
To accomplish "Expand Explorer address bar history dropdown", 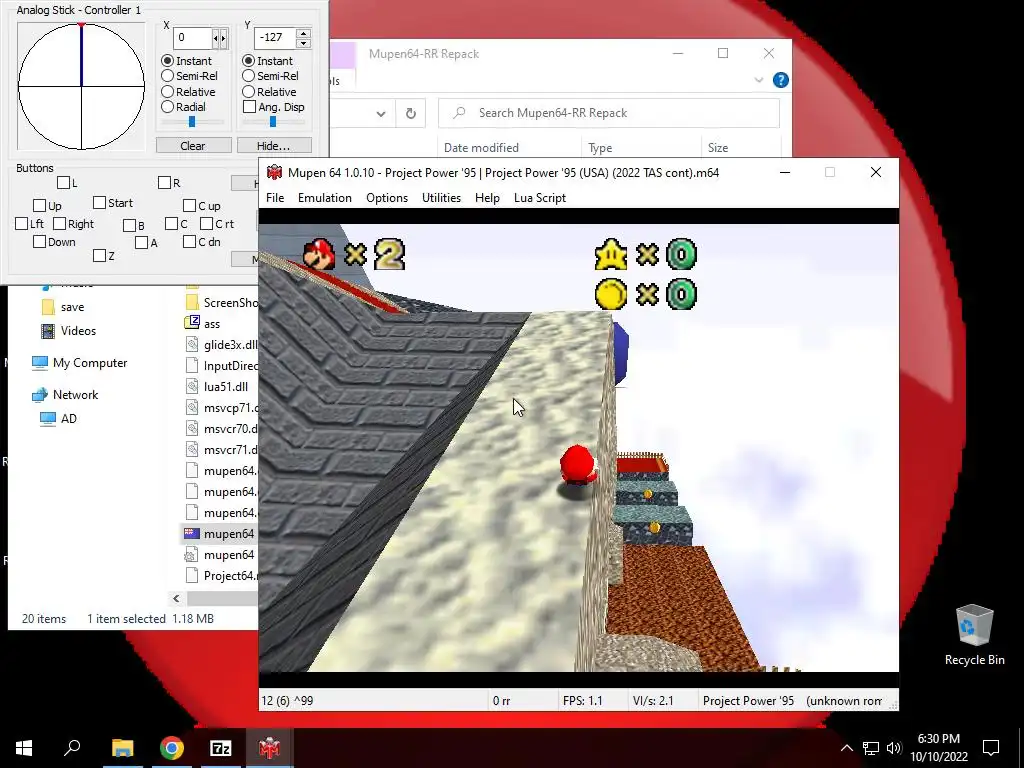I will 381,114.
